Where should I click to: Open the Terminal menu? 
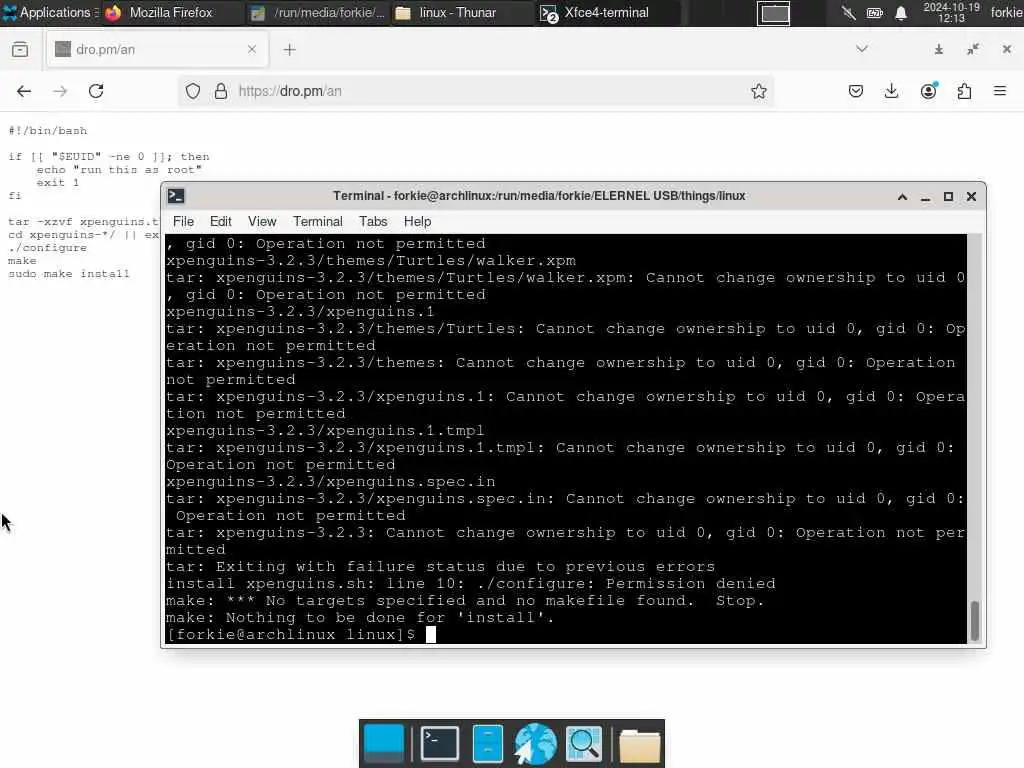point(317,221)
